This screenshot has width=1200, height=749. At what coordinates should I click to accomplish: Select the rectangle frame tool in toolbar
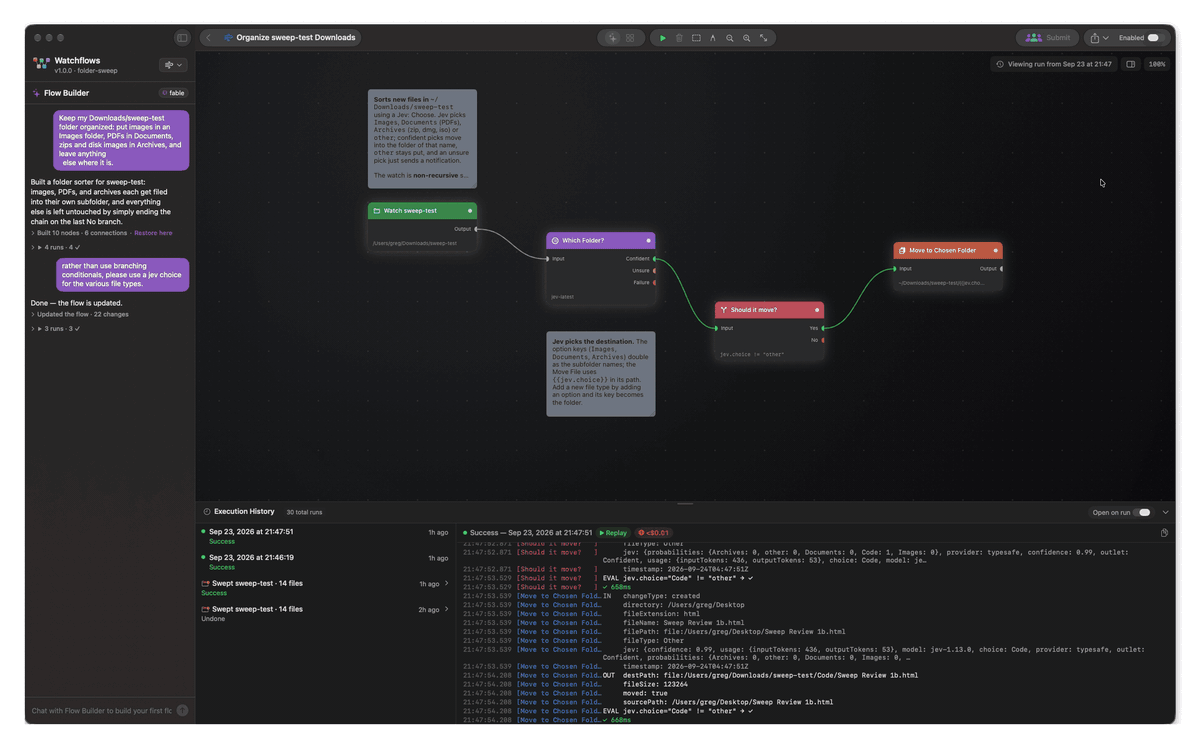pyautogui.click(x=696, y=38)
